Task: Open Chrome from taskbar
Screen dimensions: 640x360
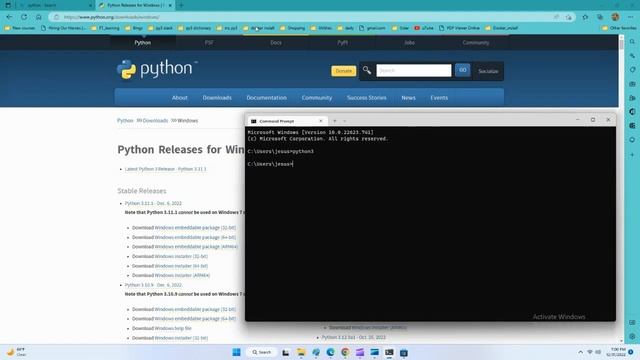Action: (x=345, y=352)
